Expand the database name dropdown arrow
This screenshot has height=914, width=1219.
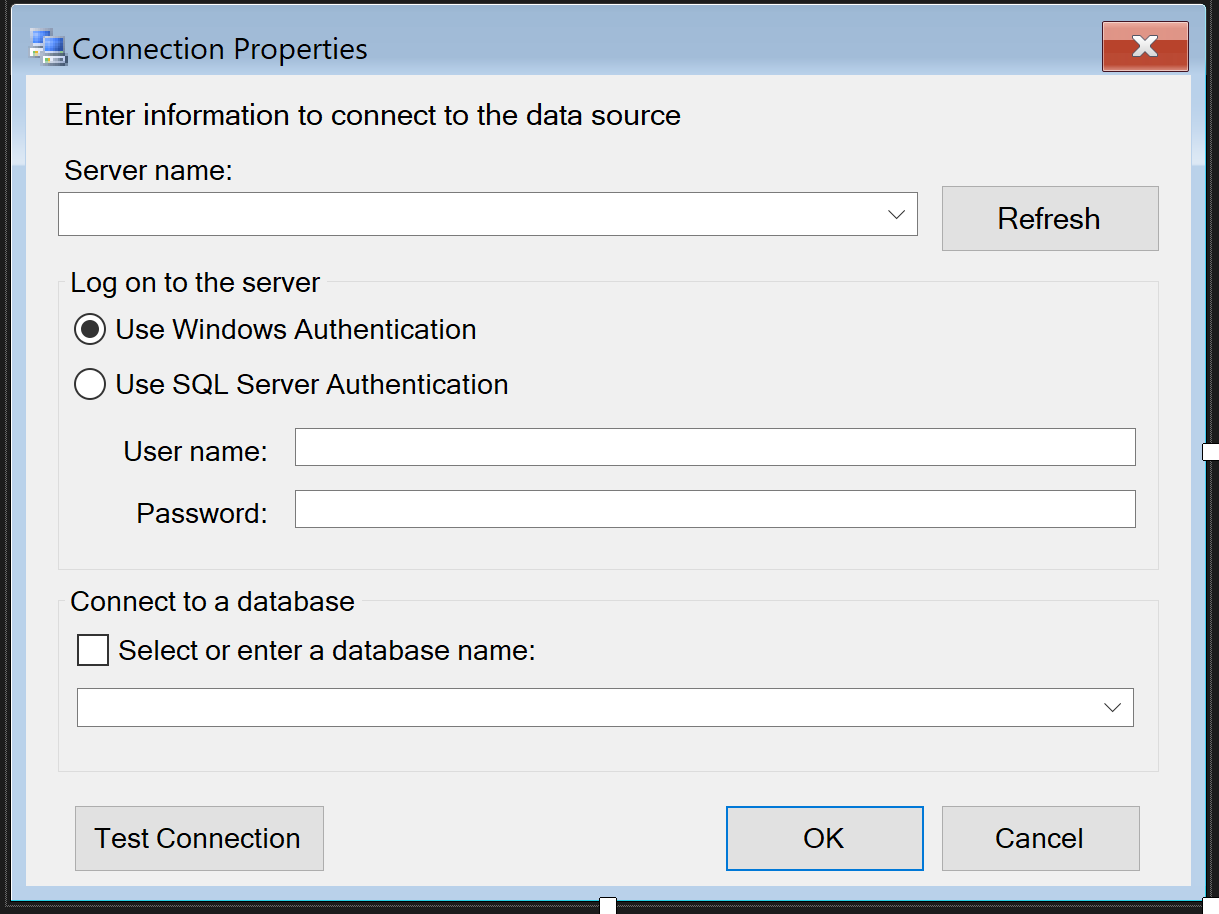[1113, 707]
